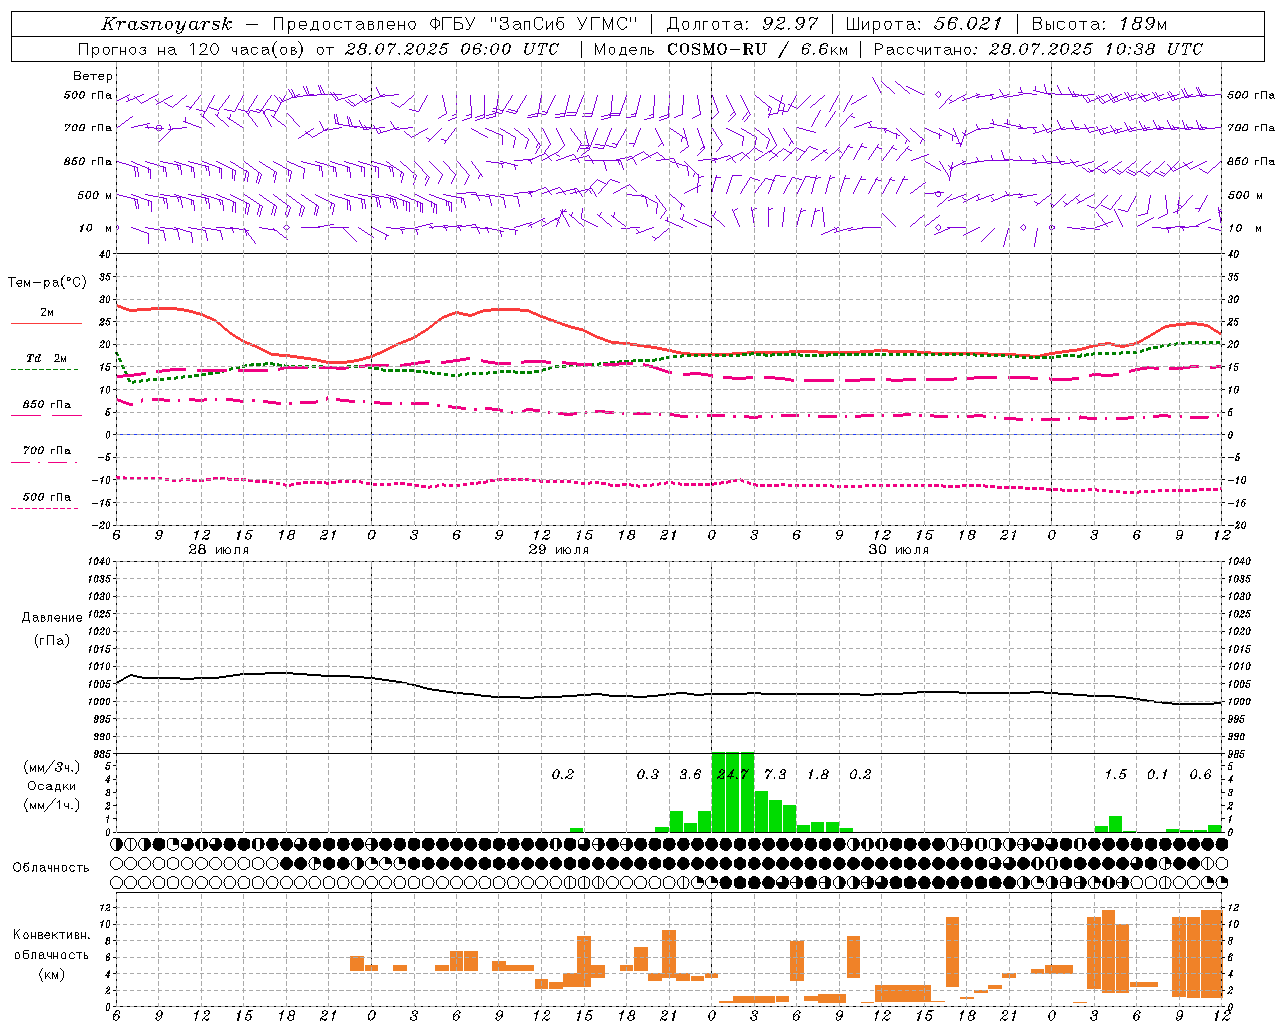Click the Рассчитано: 28.07.2025 10:38 UTC text
1280x1024 pixels.
[x=1038, y=49]
